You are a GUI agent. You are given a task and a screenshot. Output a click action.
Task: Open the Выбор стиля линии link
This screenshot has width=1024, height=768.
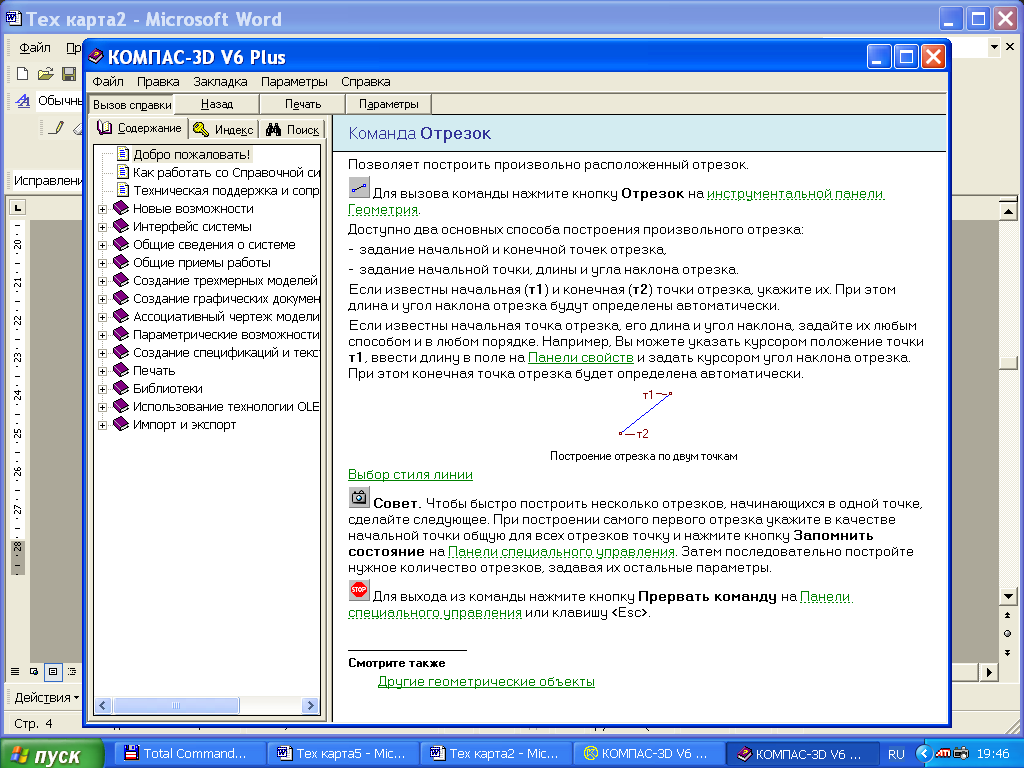click(410, 475)
